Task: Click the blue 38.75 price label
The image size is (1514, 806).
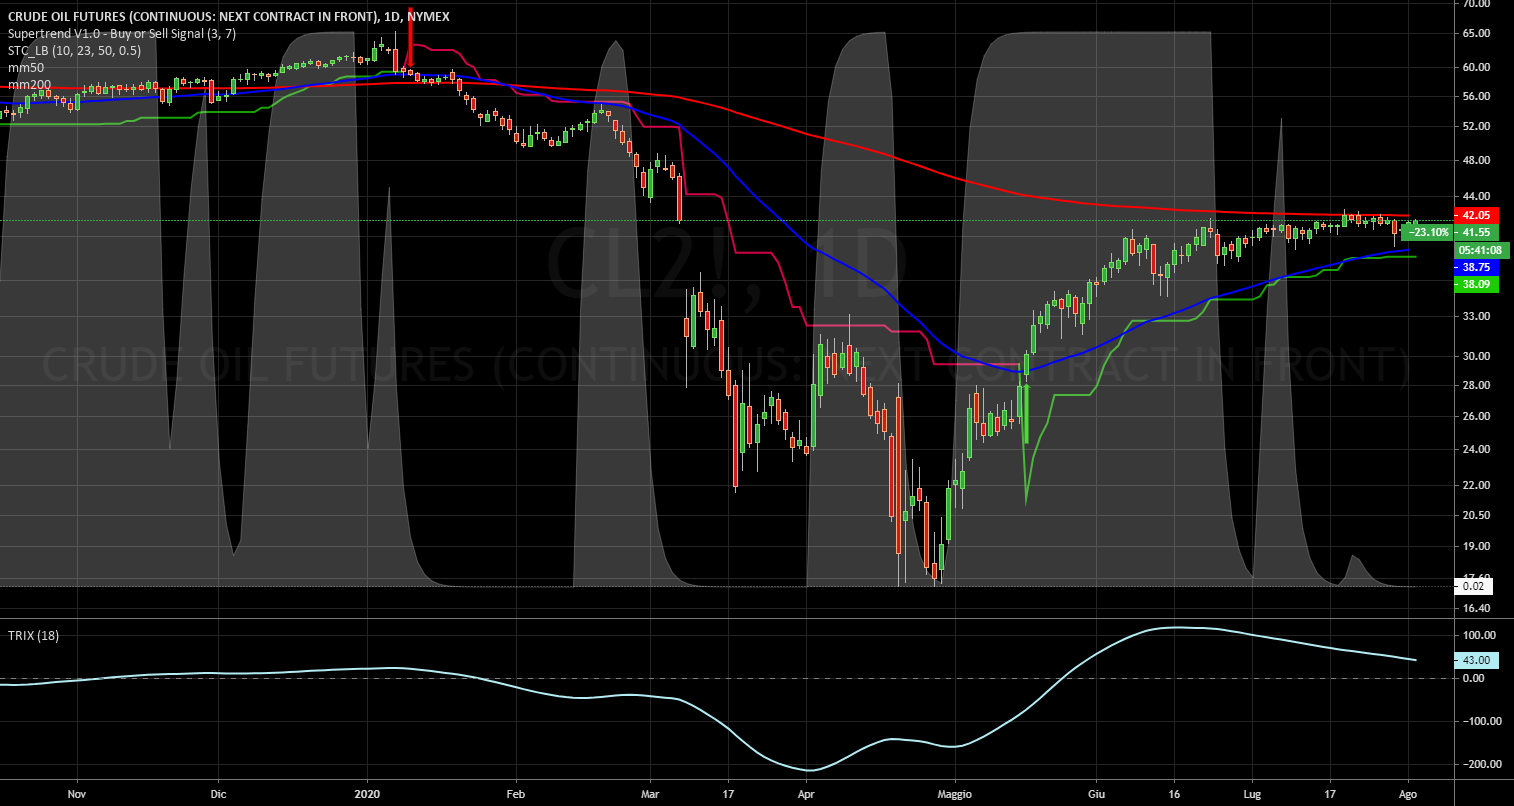Action: coord(1474,268)
